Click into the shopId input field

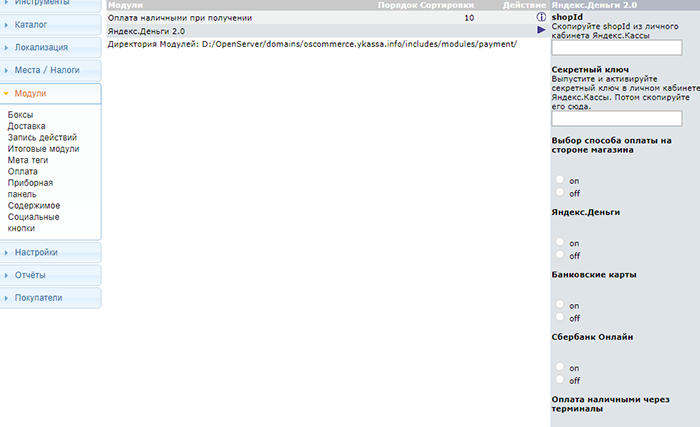[x=617, y=47]
